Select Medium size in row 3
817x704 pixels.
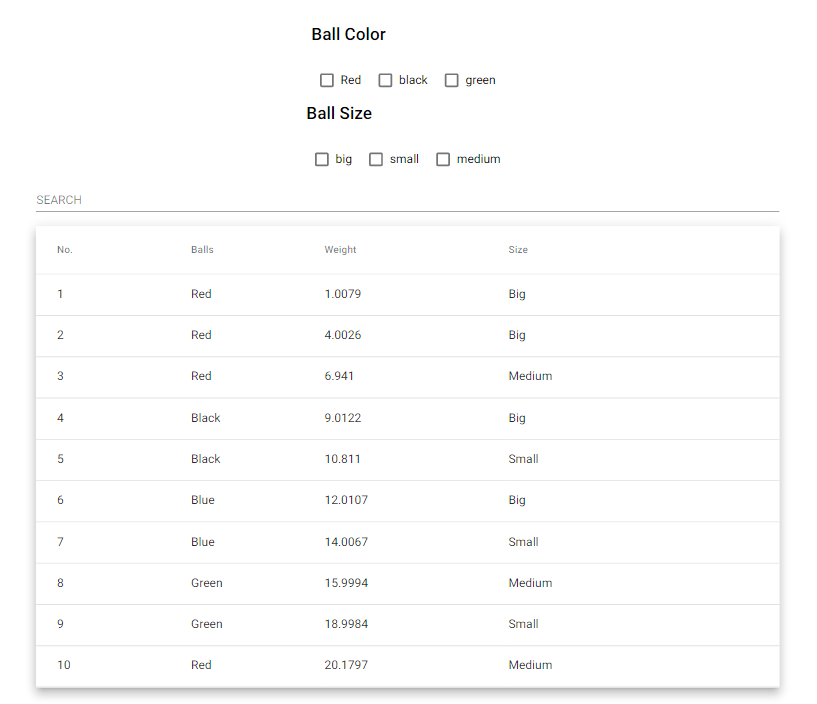point(530,376)
